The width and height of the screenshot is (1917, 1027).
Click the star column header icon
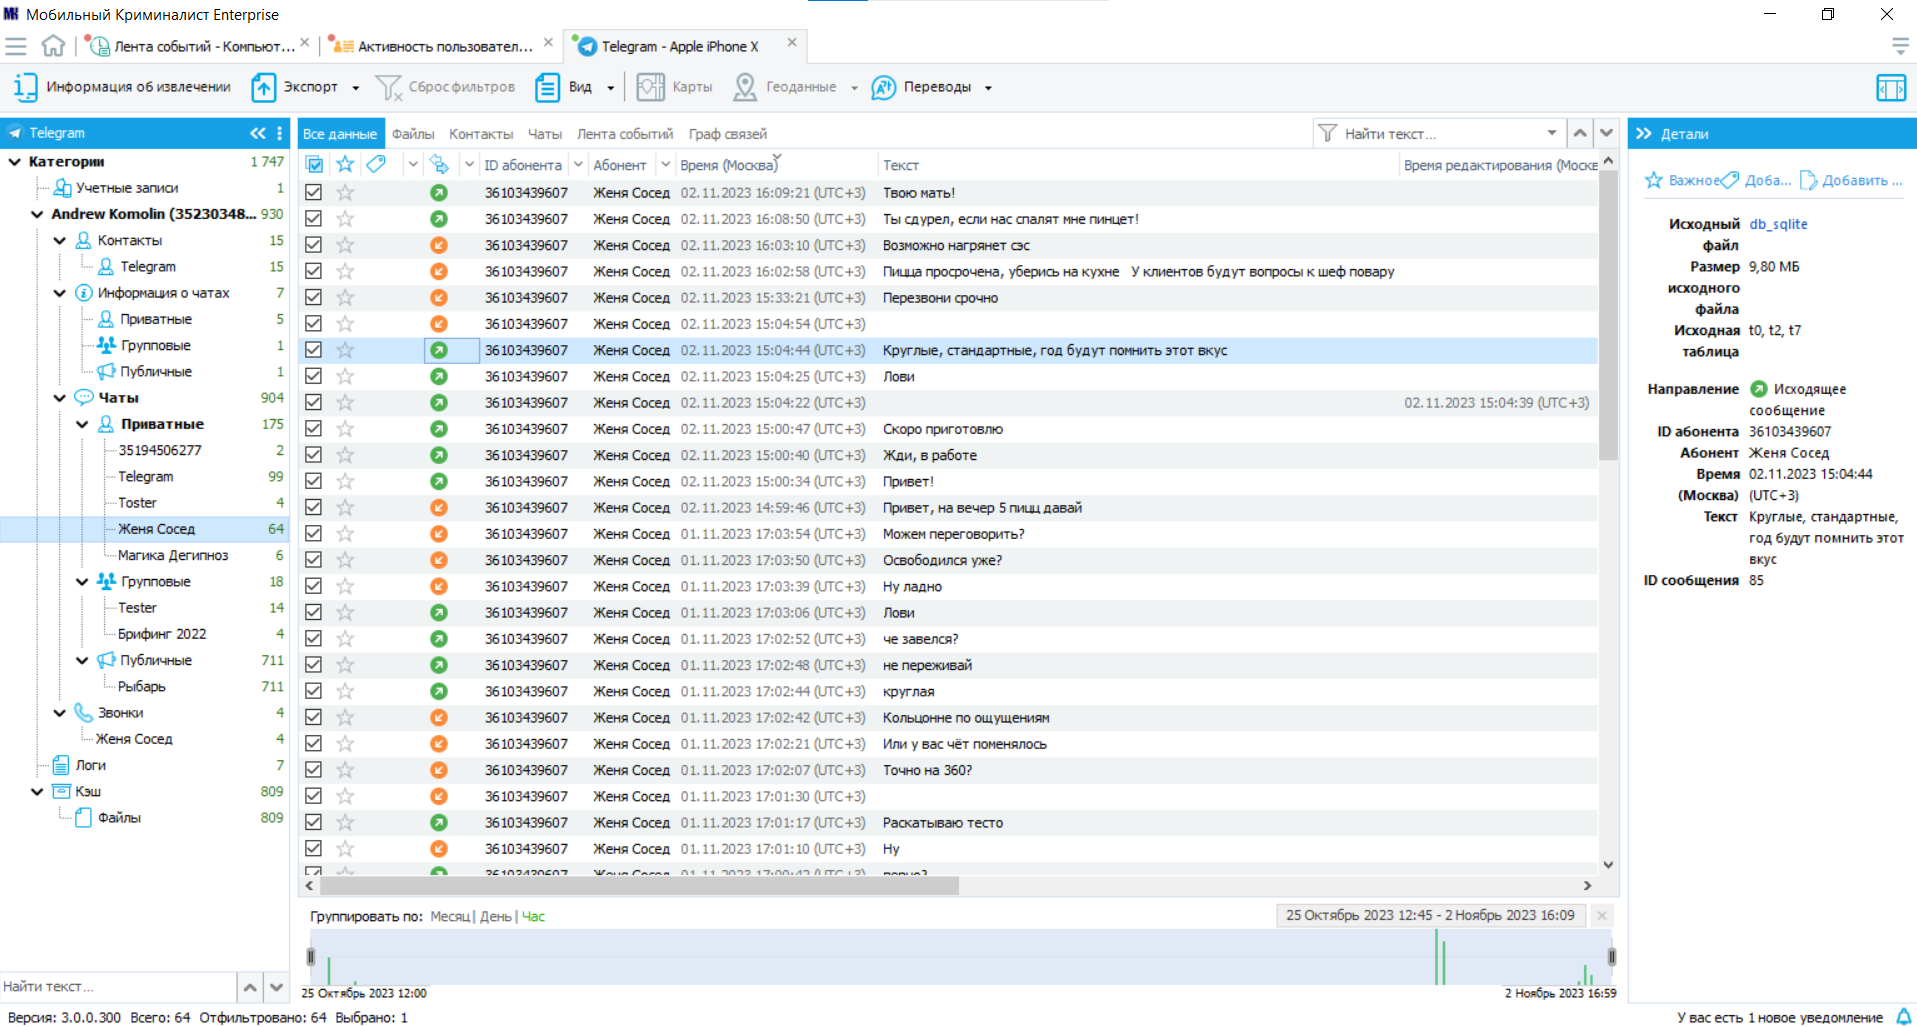[x=345, y=164]
